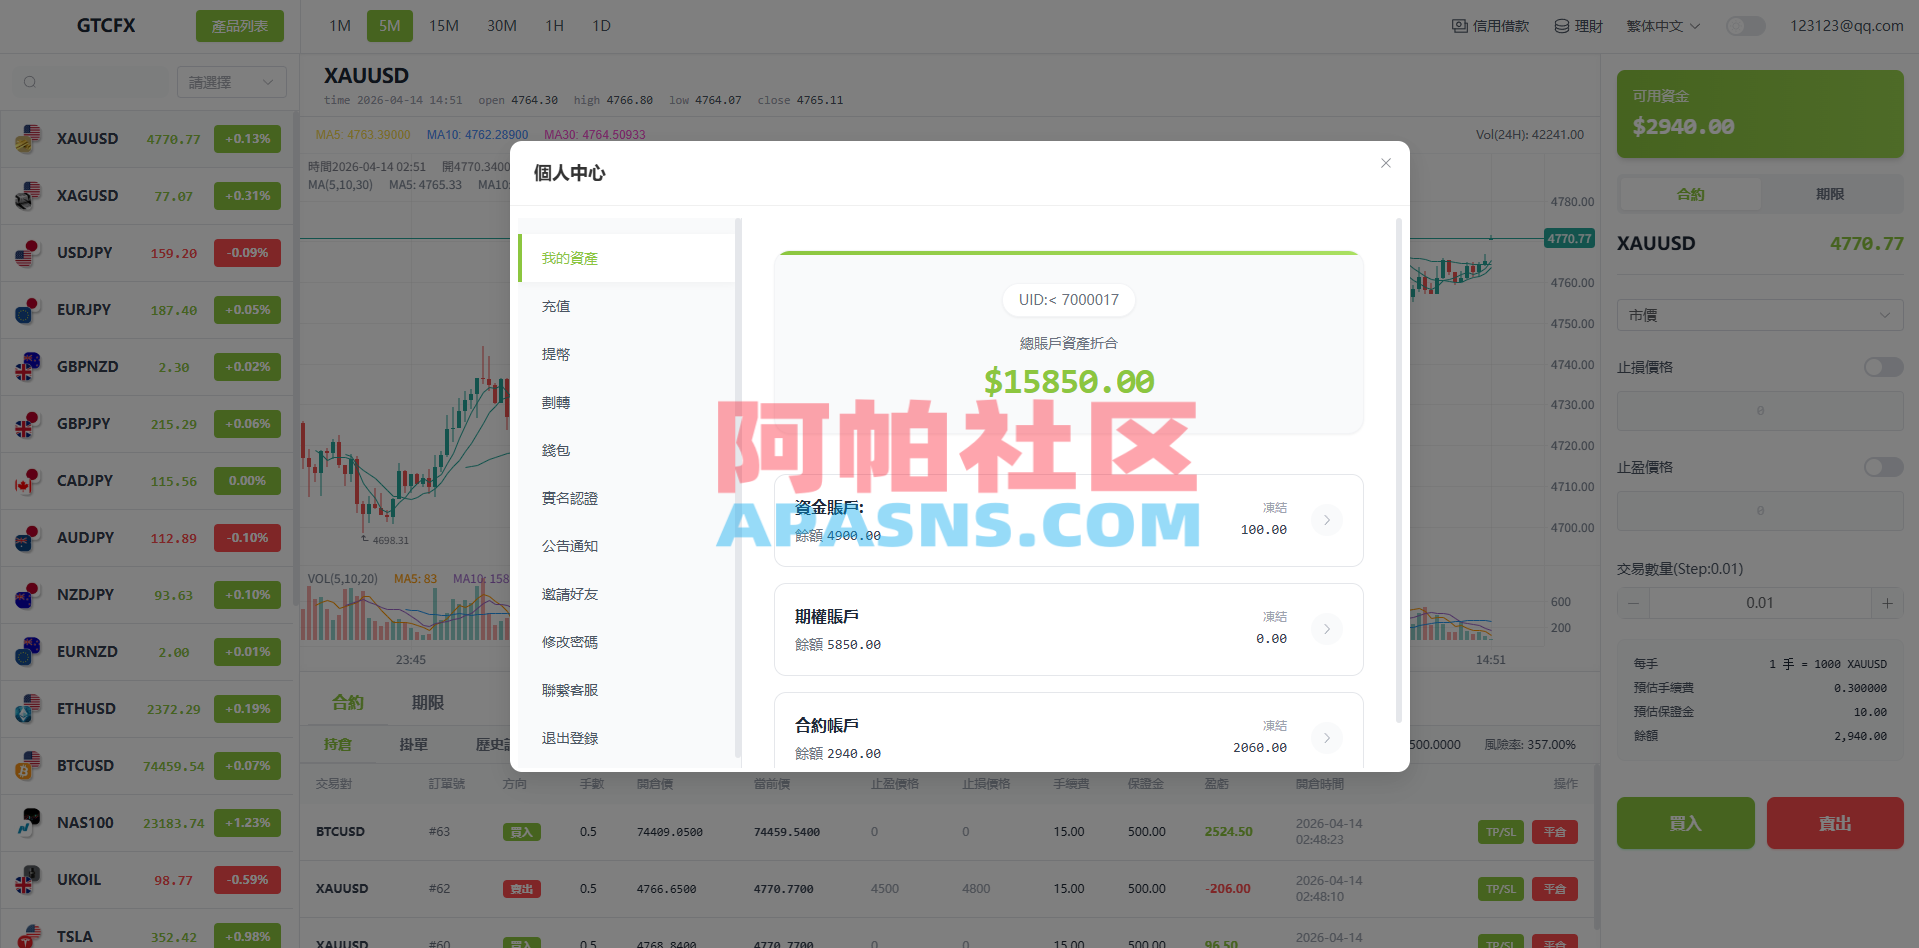
Task: Click 退出登錄 to log out
Action: 627,738
